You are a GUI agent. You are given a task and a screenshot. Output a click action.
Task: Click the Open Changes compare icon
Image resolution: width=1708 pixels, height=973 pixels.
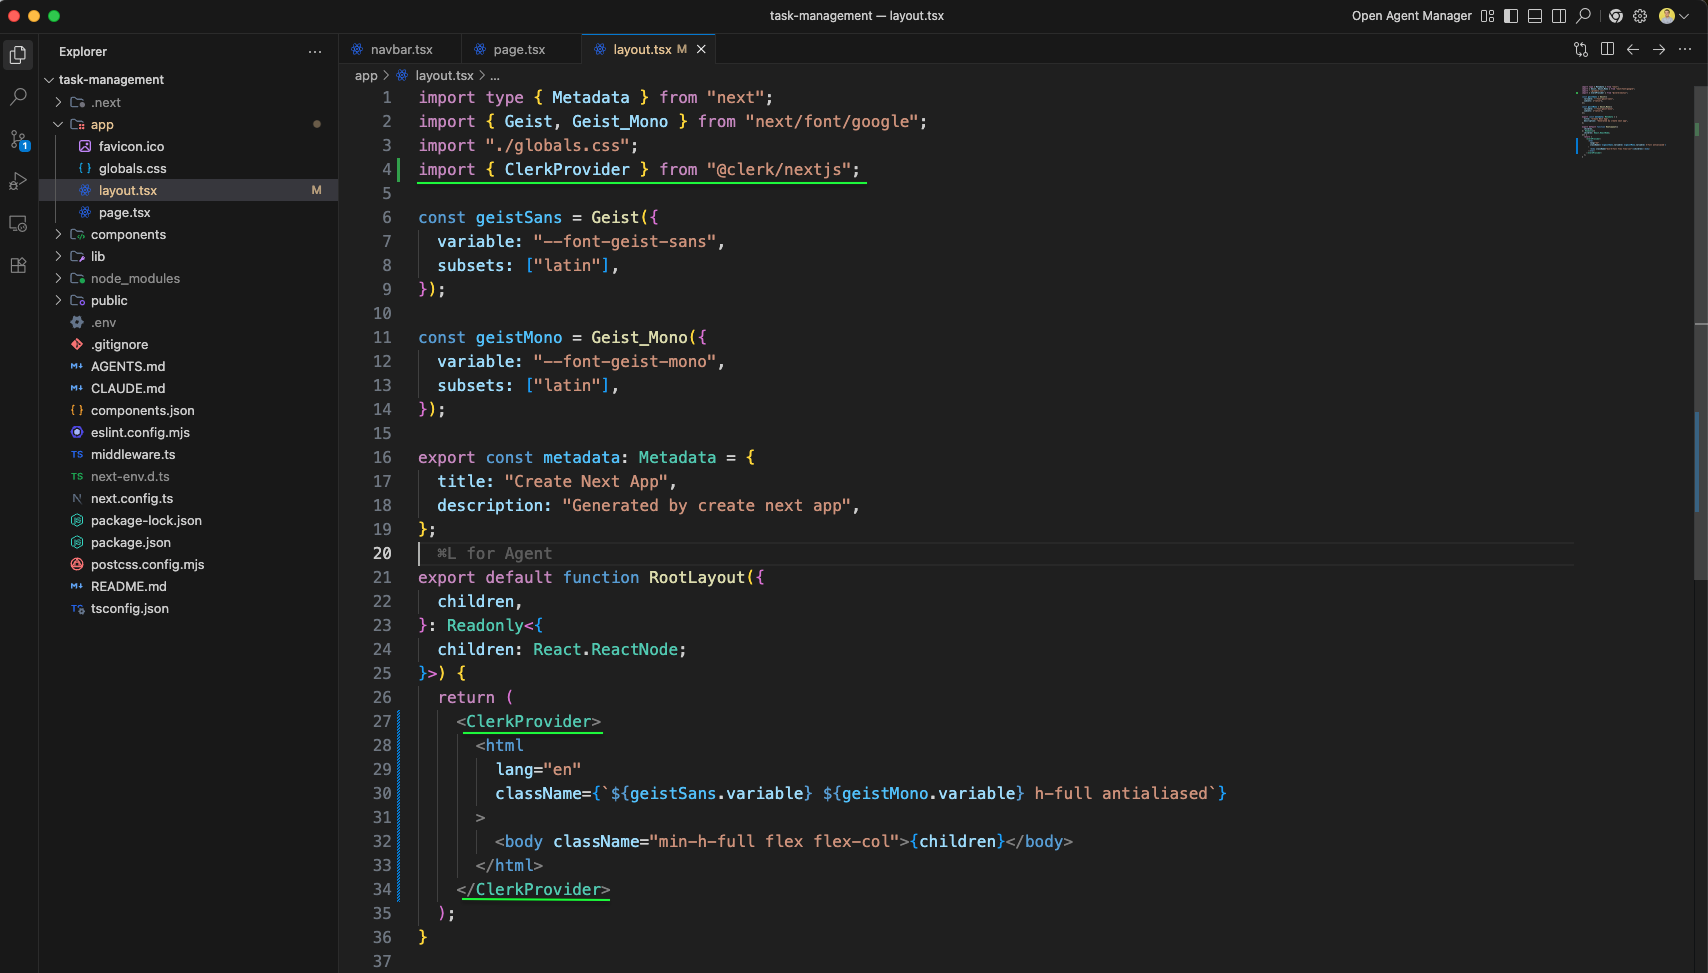click(x=1581, y=49)
